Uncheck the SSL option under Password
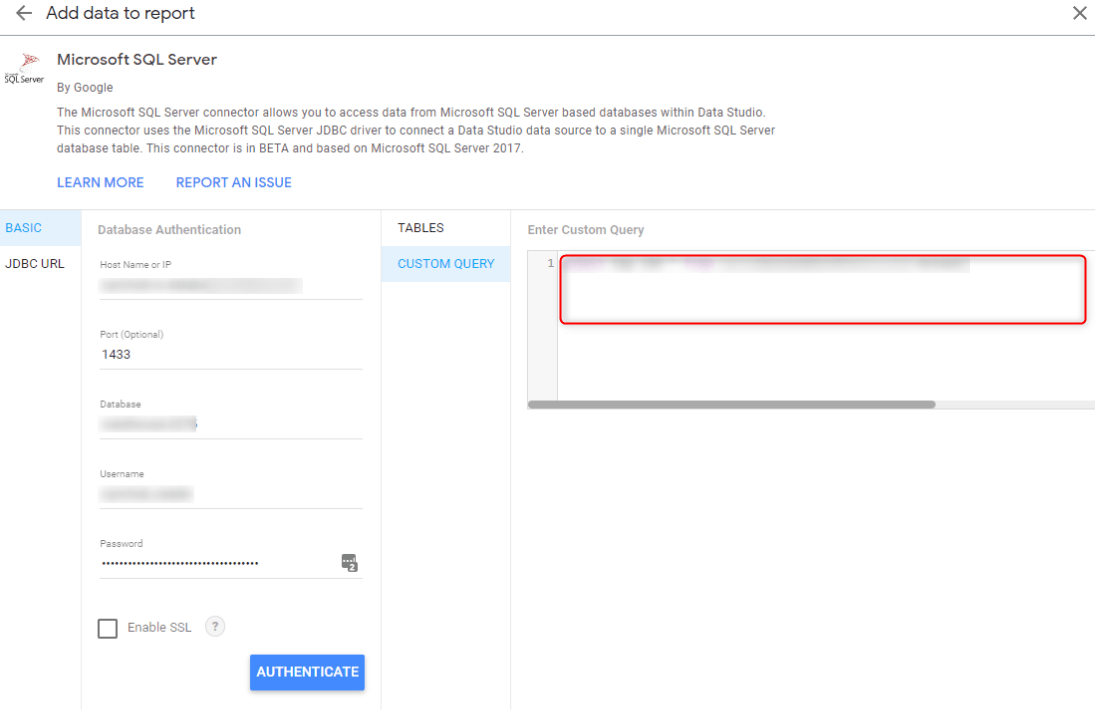Image resolution: width=1095 pixels, height=710 pixels. [107, 627]
